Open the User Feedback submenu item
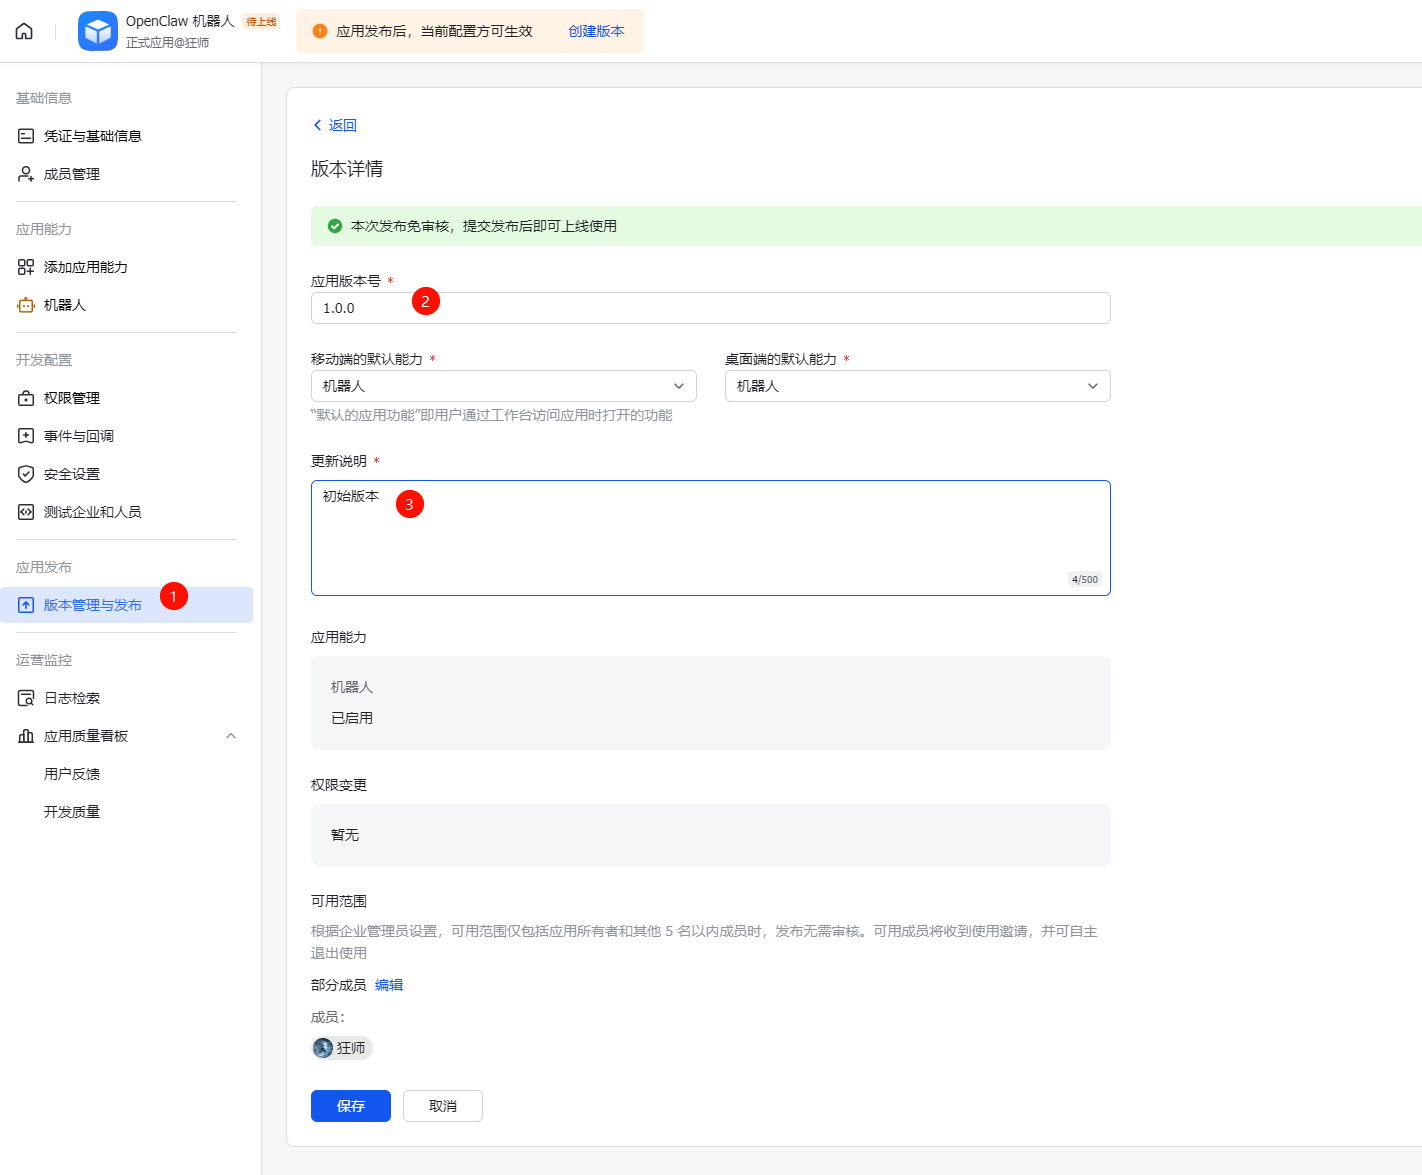 coord(72,774)
